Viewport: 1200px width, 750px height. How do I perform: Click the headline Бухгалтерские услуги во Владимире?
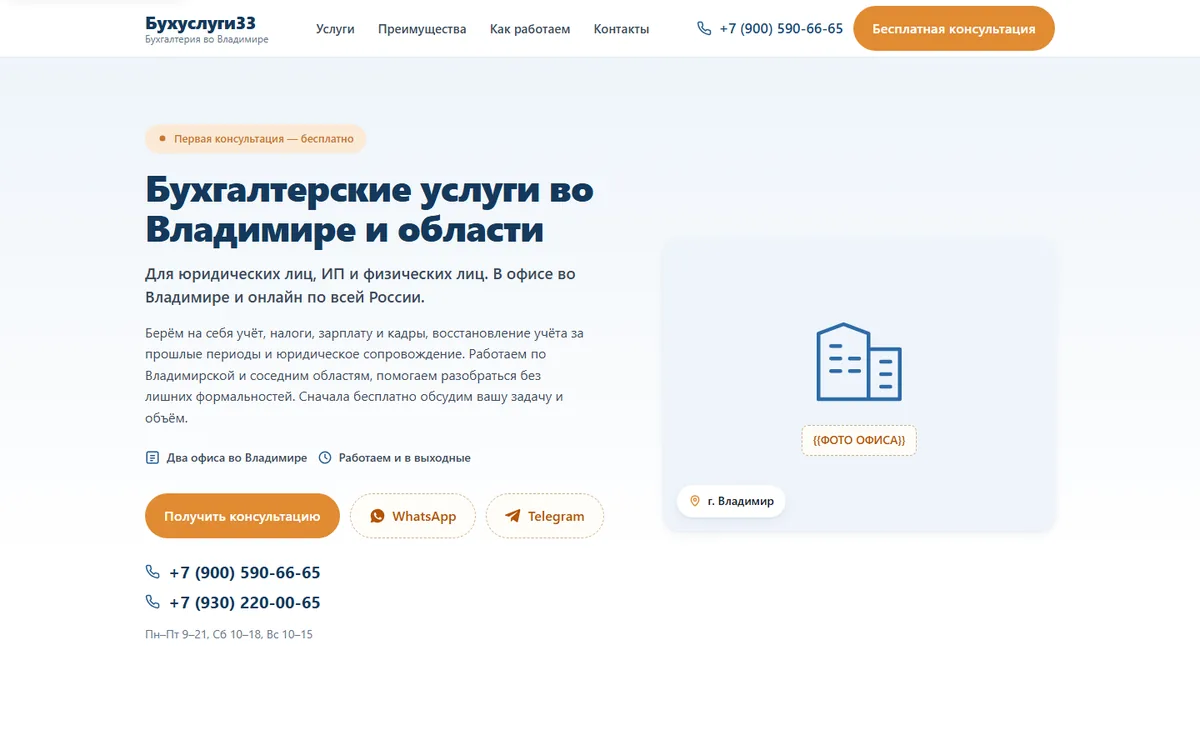pyautogui.click(x=370, y=209)
